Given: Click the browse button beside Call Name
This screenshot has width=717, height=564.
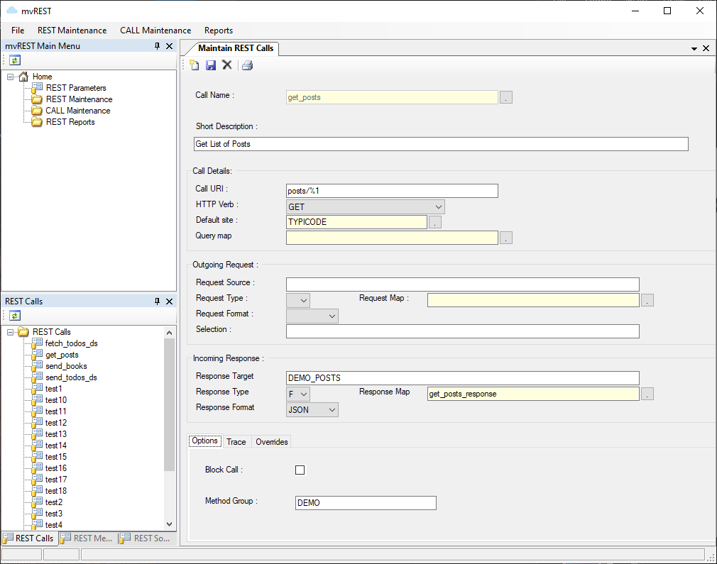Looking at the screenshot, I should [x=506, y=98].
